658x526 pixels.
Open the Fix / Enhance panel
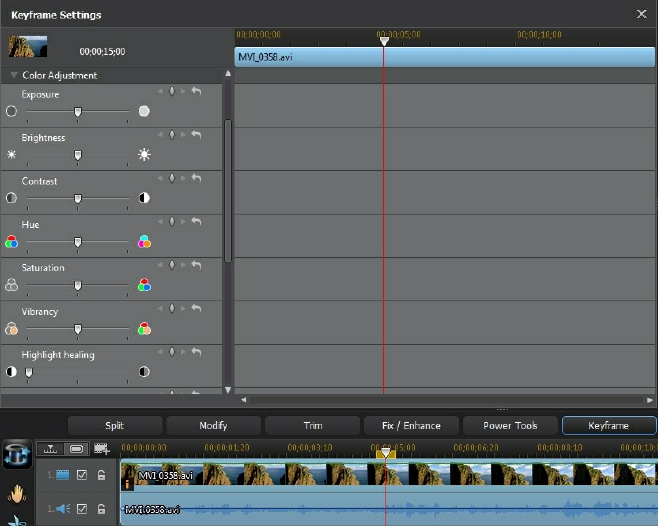[411, 425]
